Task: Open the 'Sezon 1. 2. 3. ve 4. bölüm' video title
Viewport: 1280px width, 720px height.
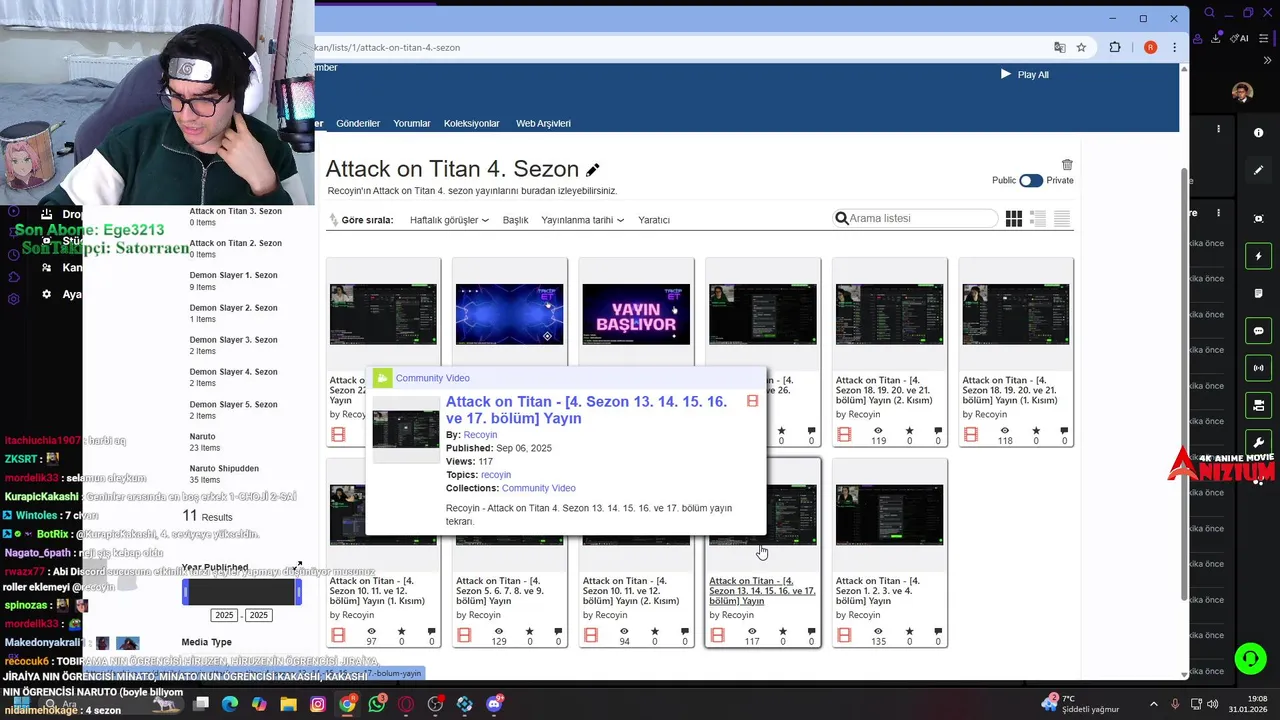Action: tap(878, 591)
